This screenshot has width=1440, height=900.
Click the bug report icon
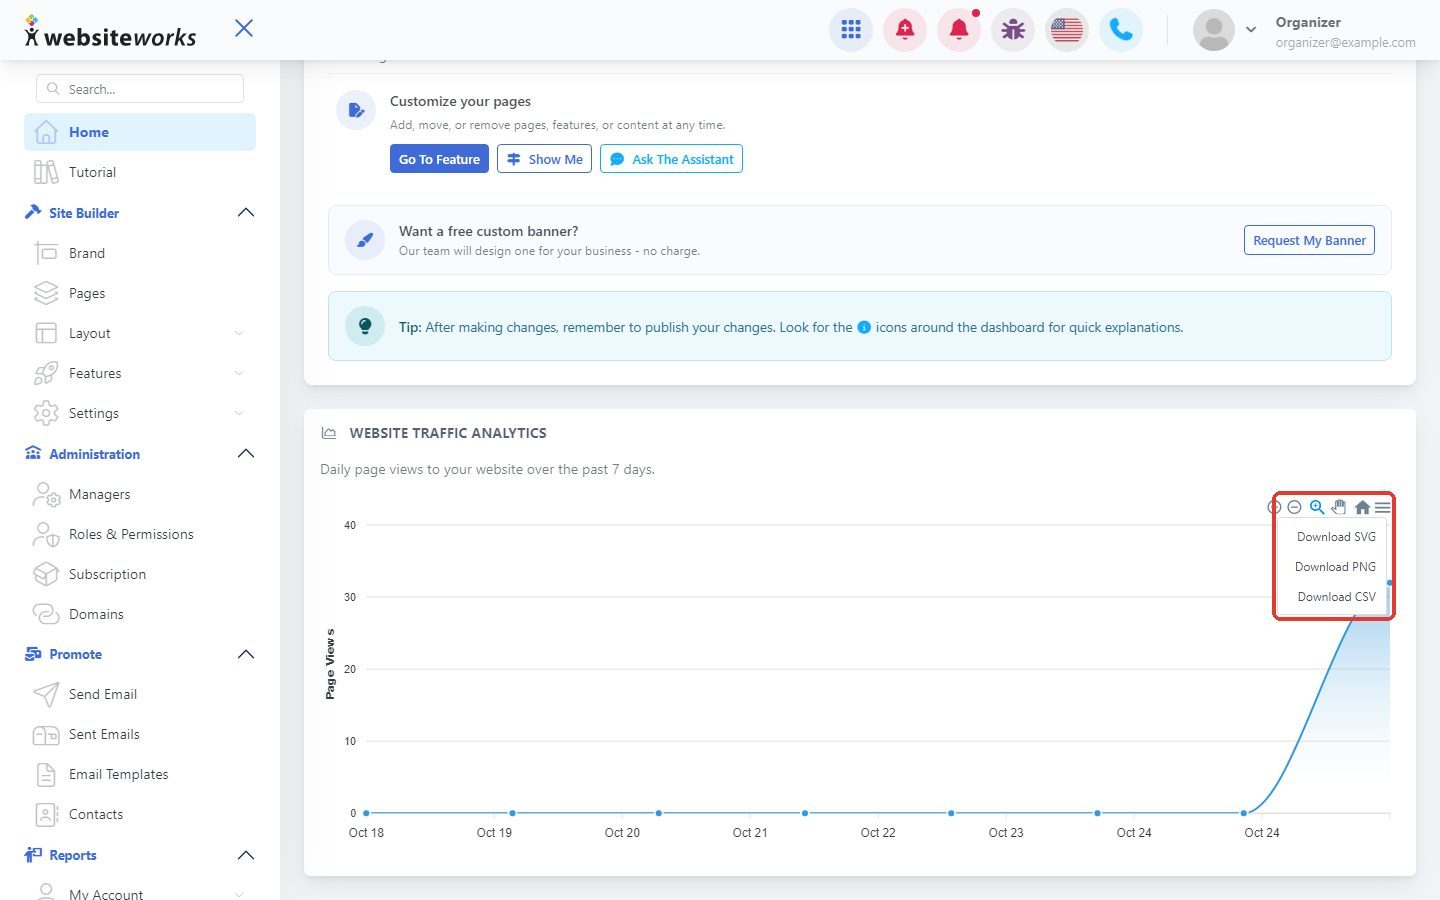coord(1013,30)
